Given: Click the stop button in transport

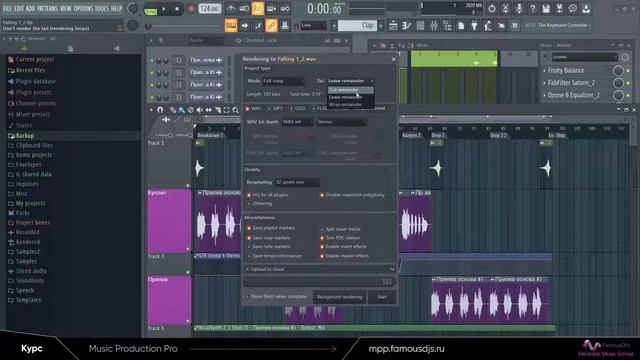Looking at the screenshot, I should pos(177,9).
